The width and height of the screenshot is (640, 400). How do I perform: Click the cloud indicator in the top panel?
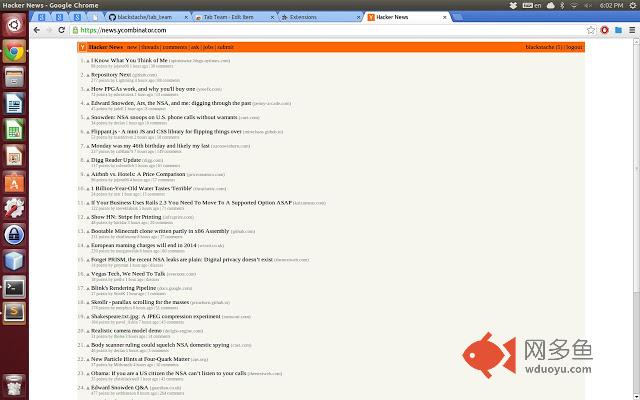(551, 5)
